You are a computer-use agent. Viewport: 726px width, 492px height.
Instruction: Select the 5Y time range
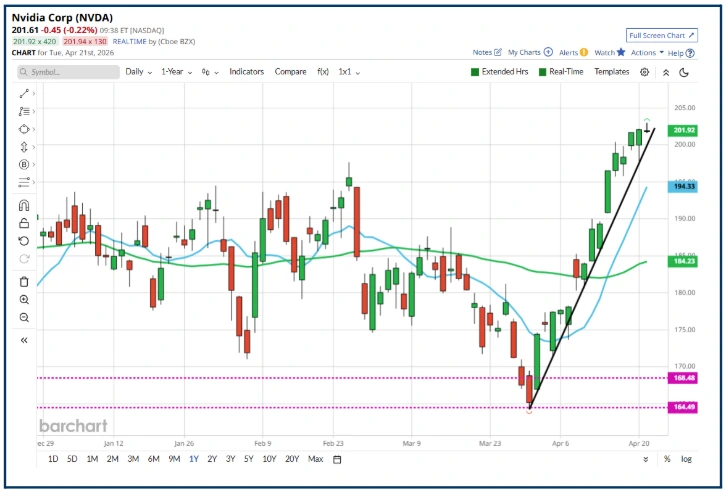point(249,459)
